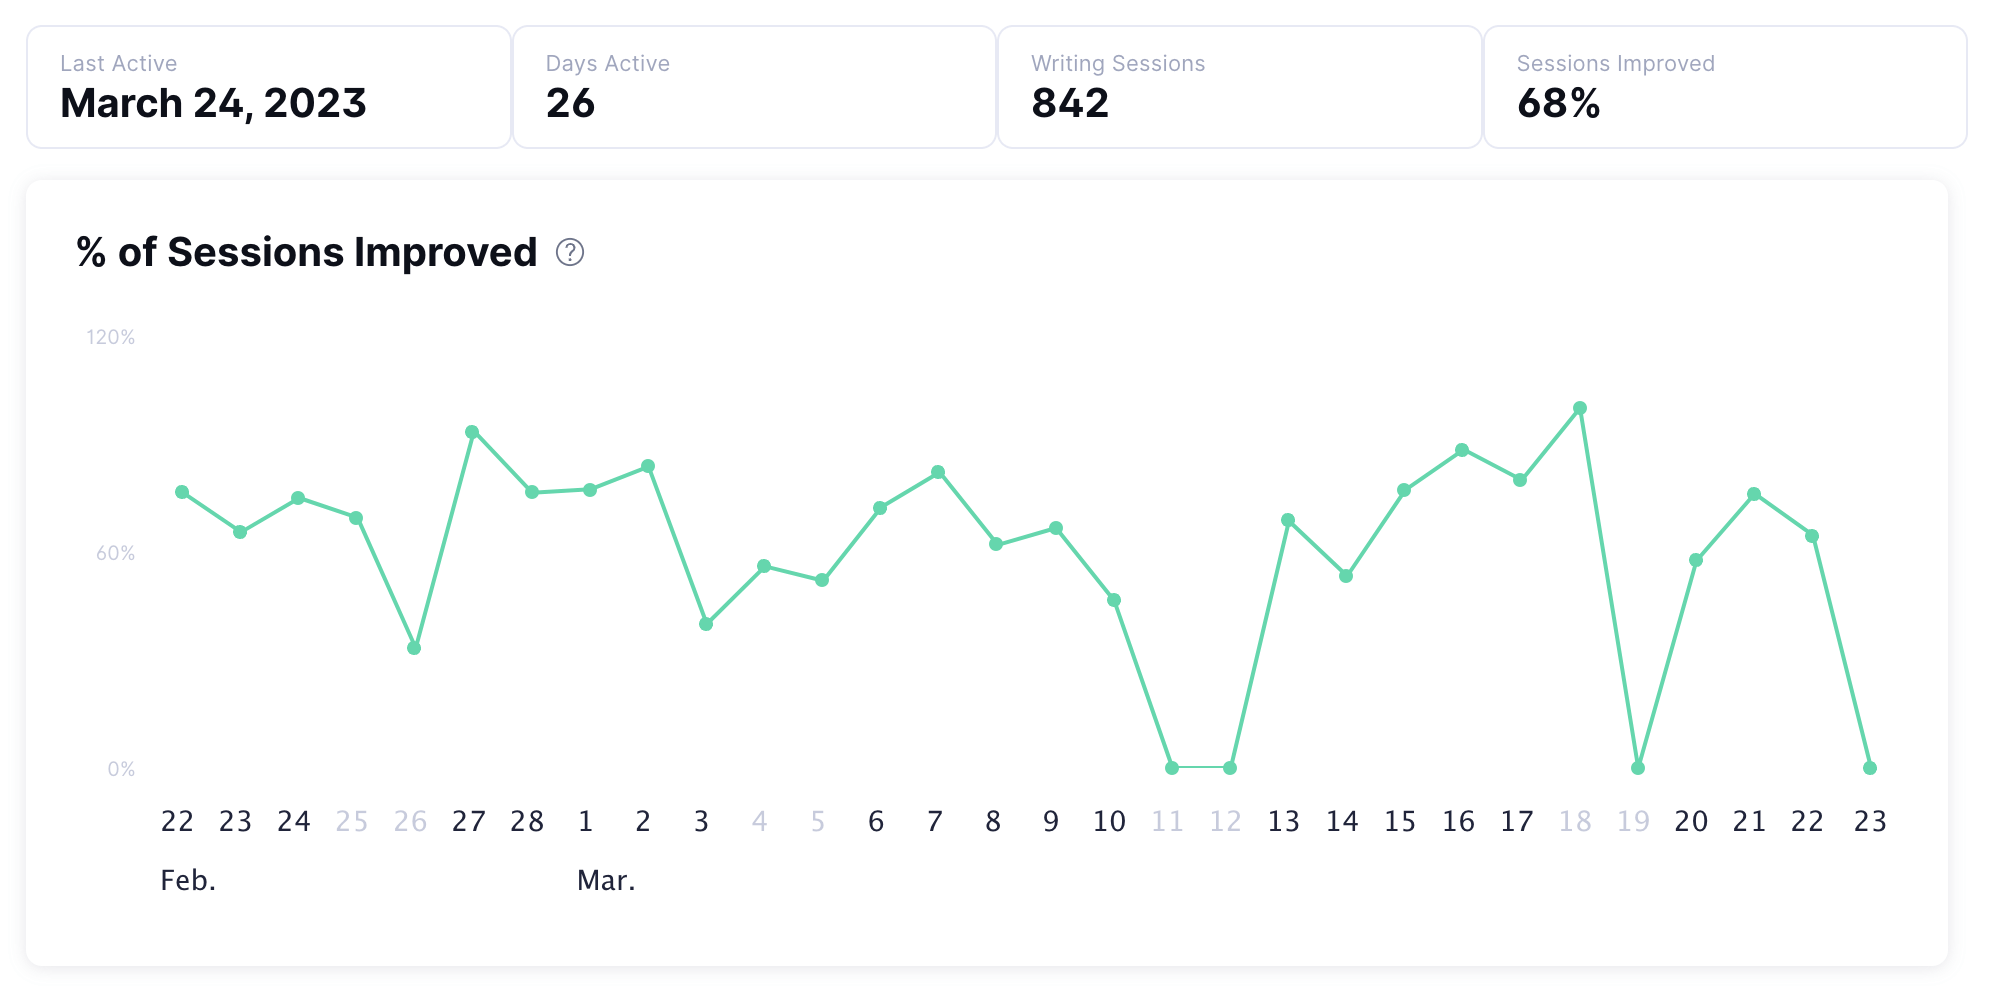Screen dimensions: 1996x992
Task: Select the February 27 data point
Action: click(470, 433)
